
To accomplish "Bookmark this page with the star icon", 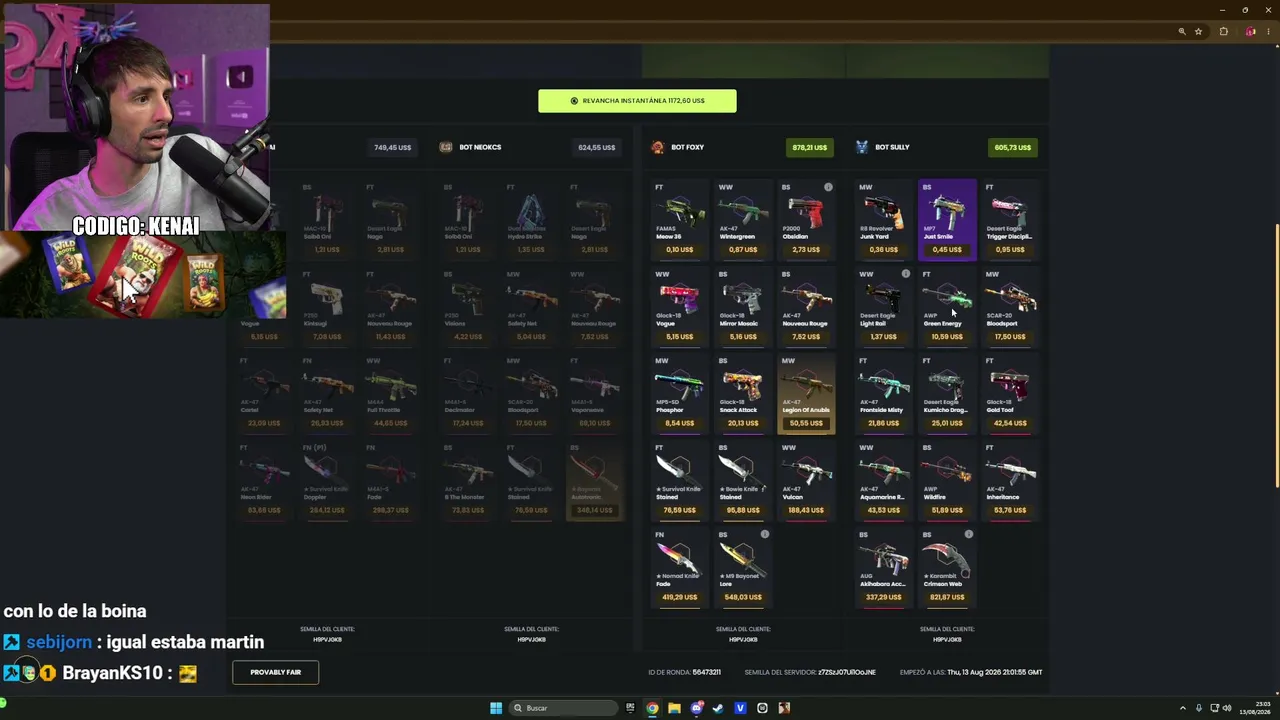I will pos(1198,32).
